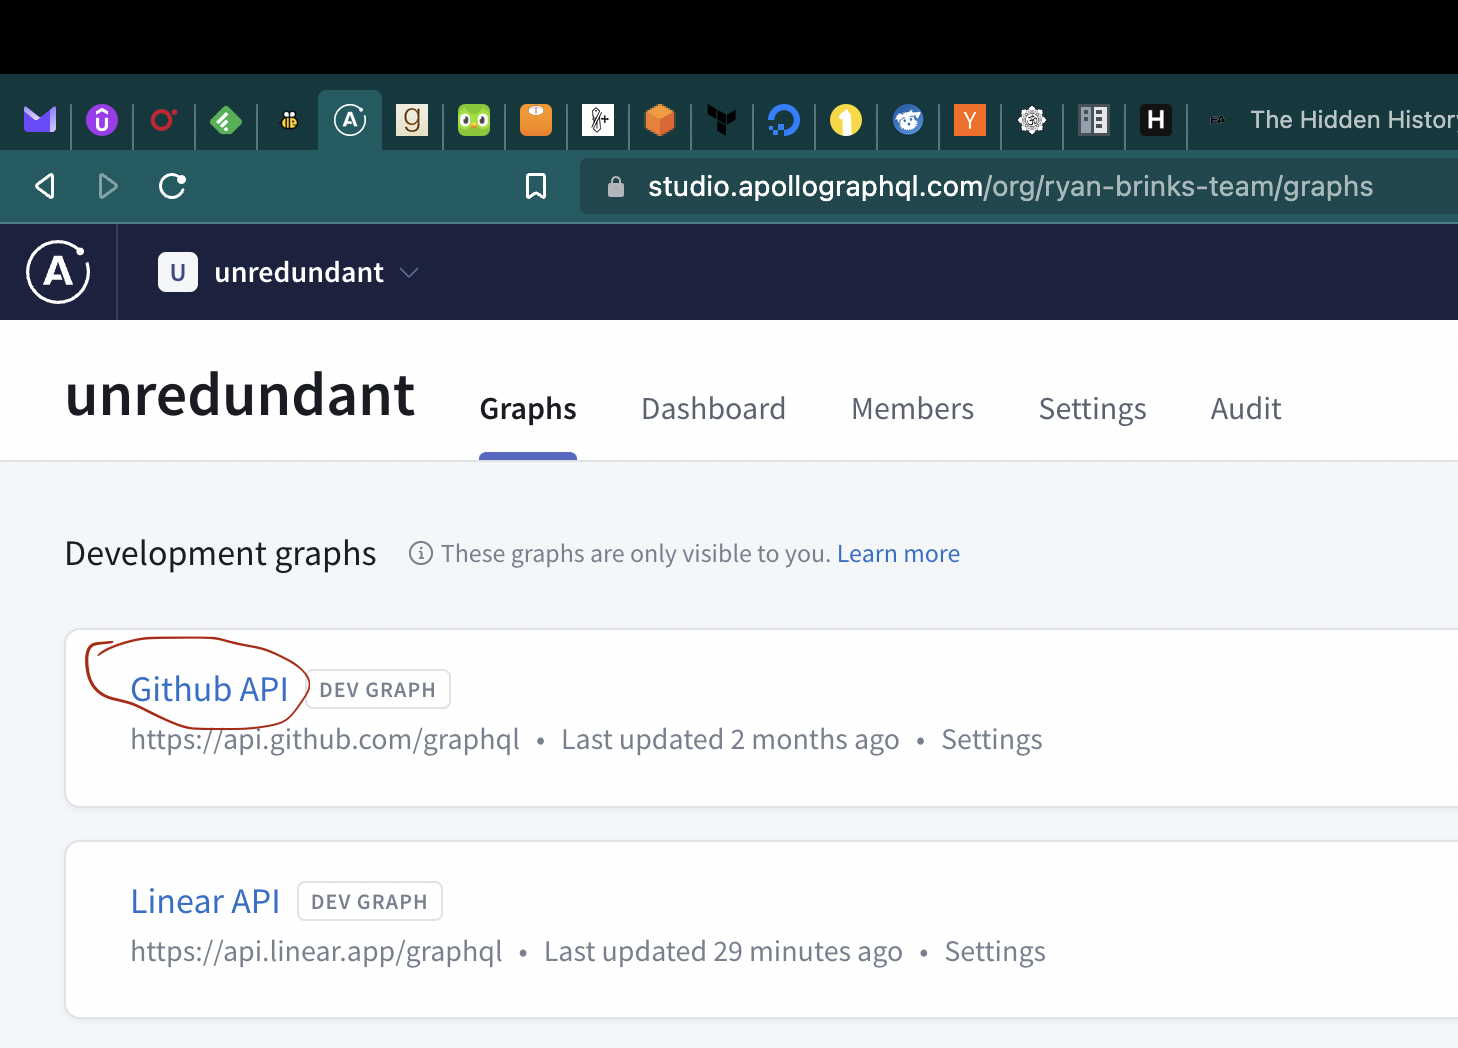Click the info icon beside Development graphs
1458x1048 pixels.
tap(421, 553)
